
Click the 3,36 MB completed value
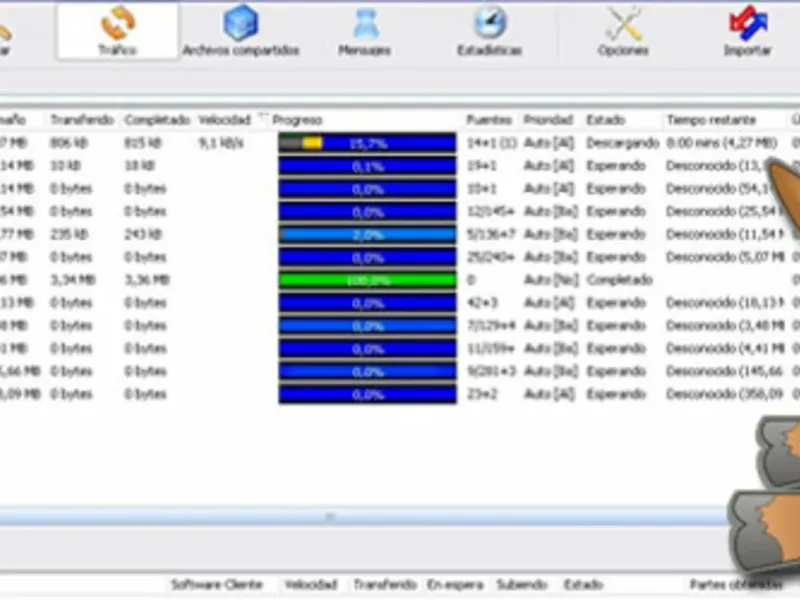[147, 280]
